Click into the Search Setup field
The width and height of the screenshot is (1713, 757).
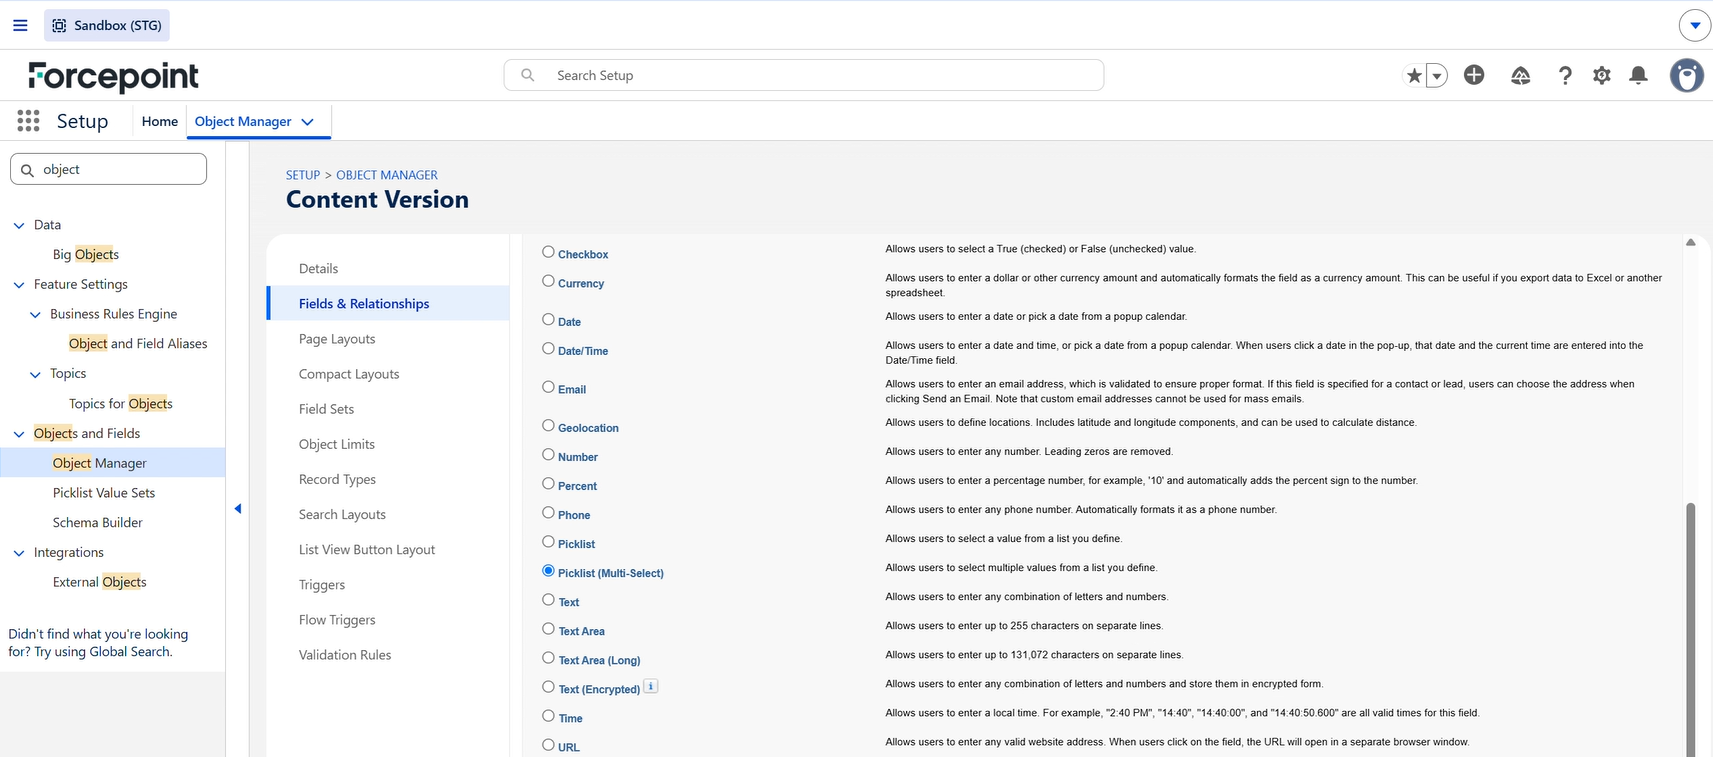click(804, 75)
